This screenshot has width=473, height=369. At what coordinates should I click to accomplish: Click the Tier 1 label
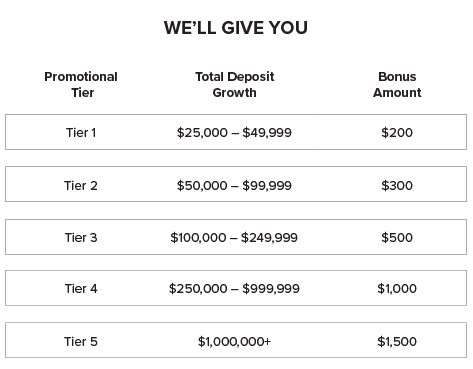(81, 133)
